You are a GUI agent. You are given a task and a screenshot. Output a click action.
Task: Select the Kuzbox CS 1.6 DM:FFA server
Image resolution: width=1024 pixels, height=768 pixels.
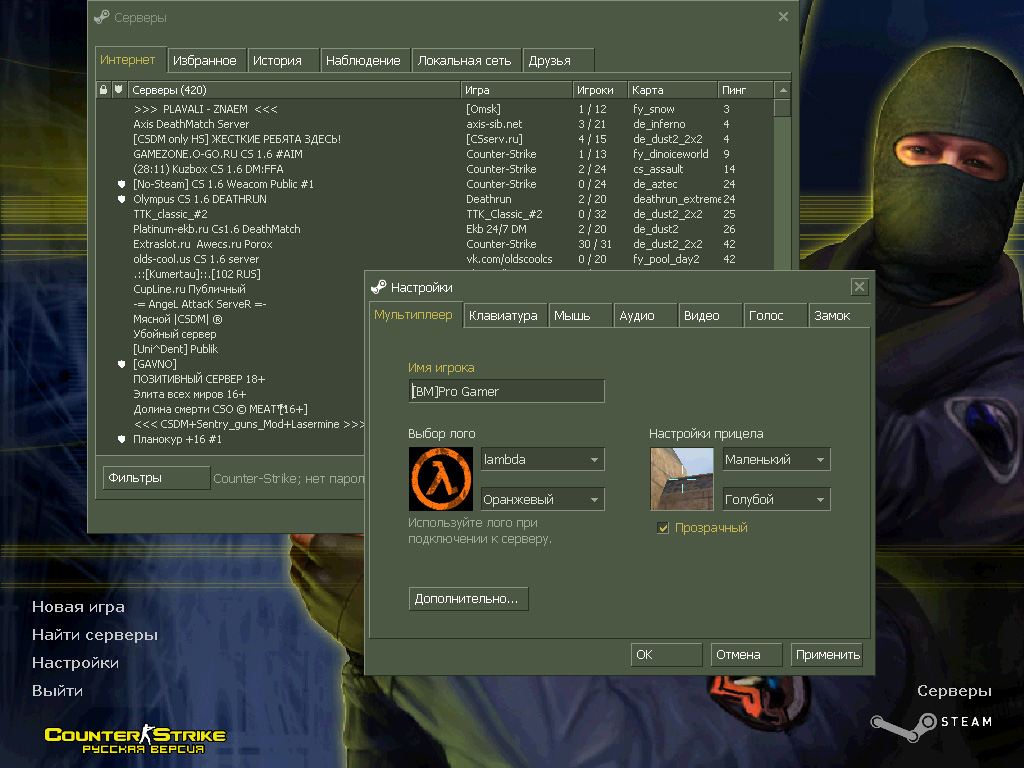tap(435, 169)
